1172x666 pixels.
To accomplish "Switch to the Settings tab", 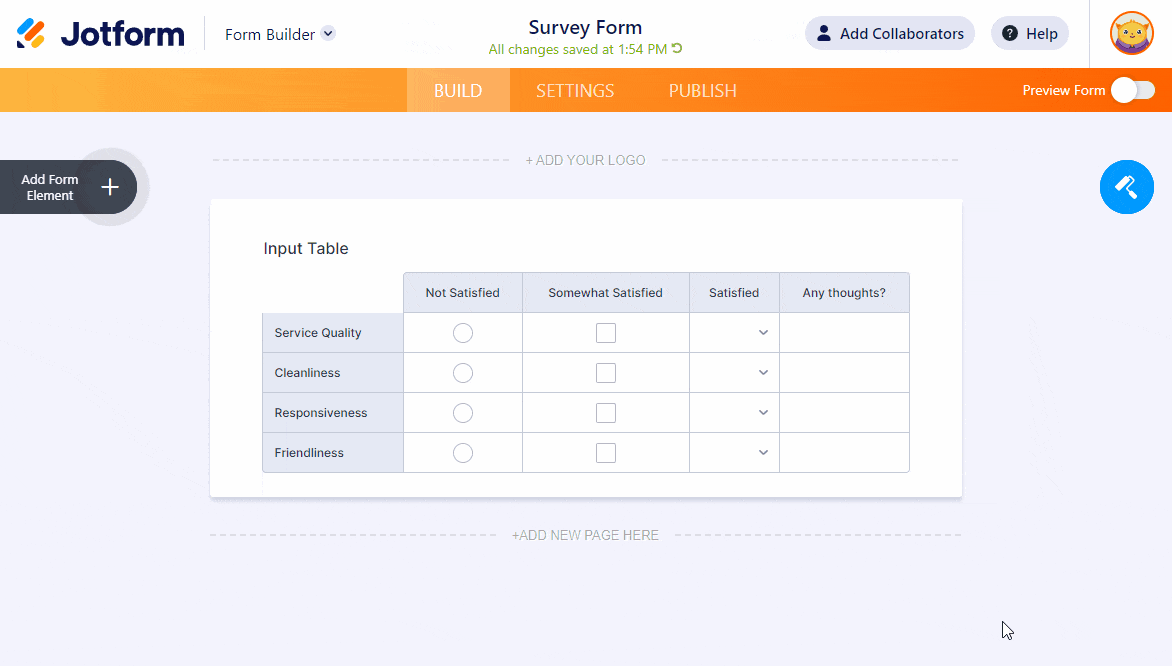I will 575,90.
